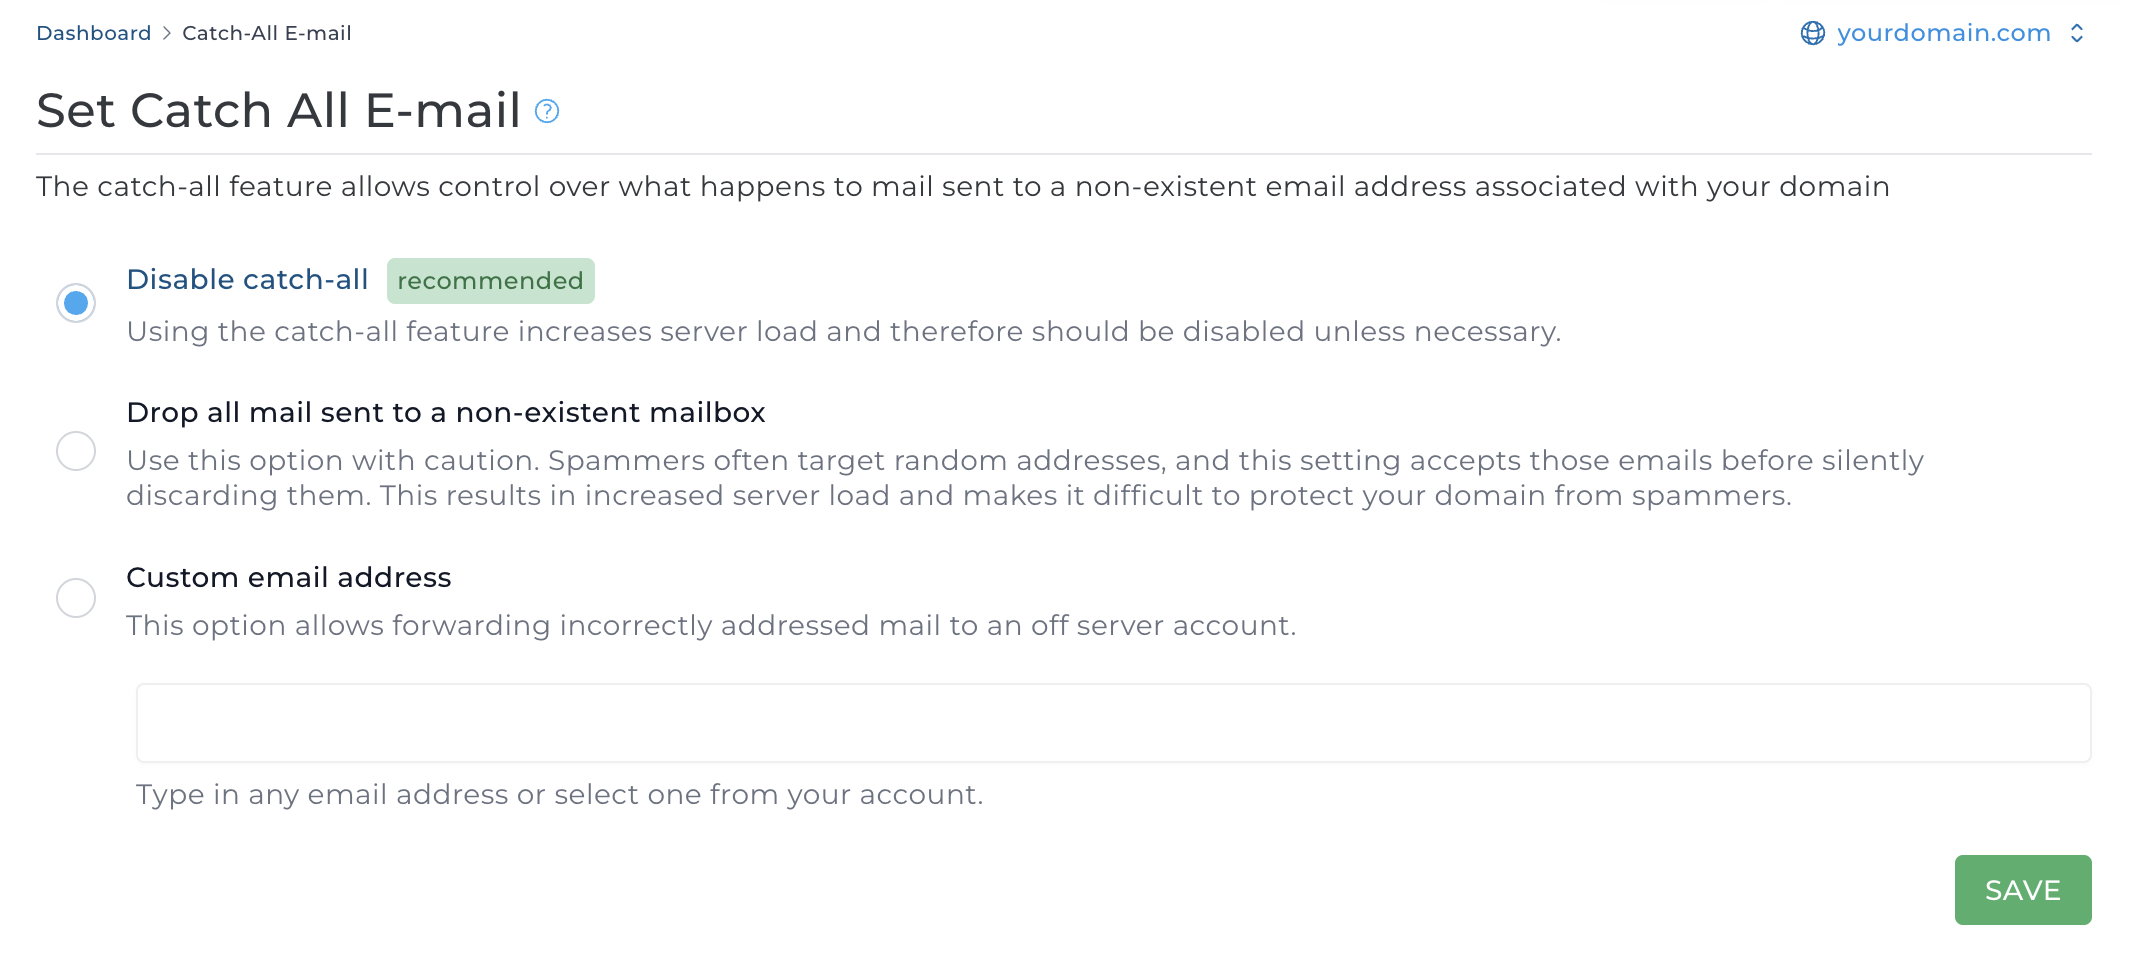The height and width of the screenshot is (960, 2130).
Task: Choose the Drop all mail radio button
Action: point(76,451)
